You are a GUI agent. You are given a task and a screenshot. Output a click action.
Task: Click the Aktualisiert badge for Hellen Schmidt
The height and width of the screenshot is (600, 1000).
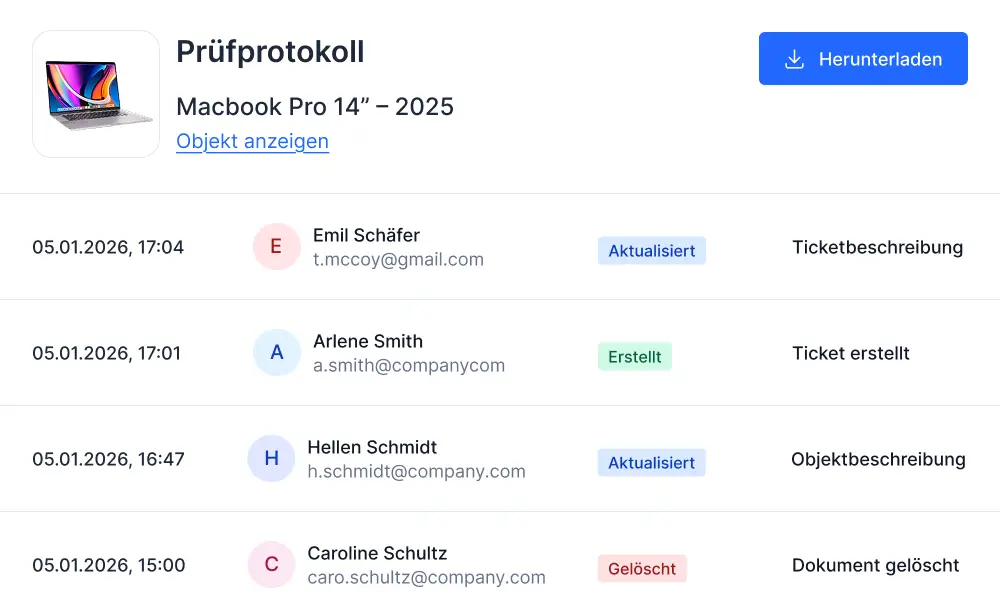click(x=652, y=463)
